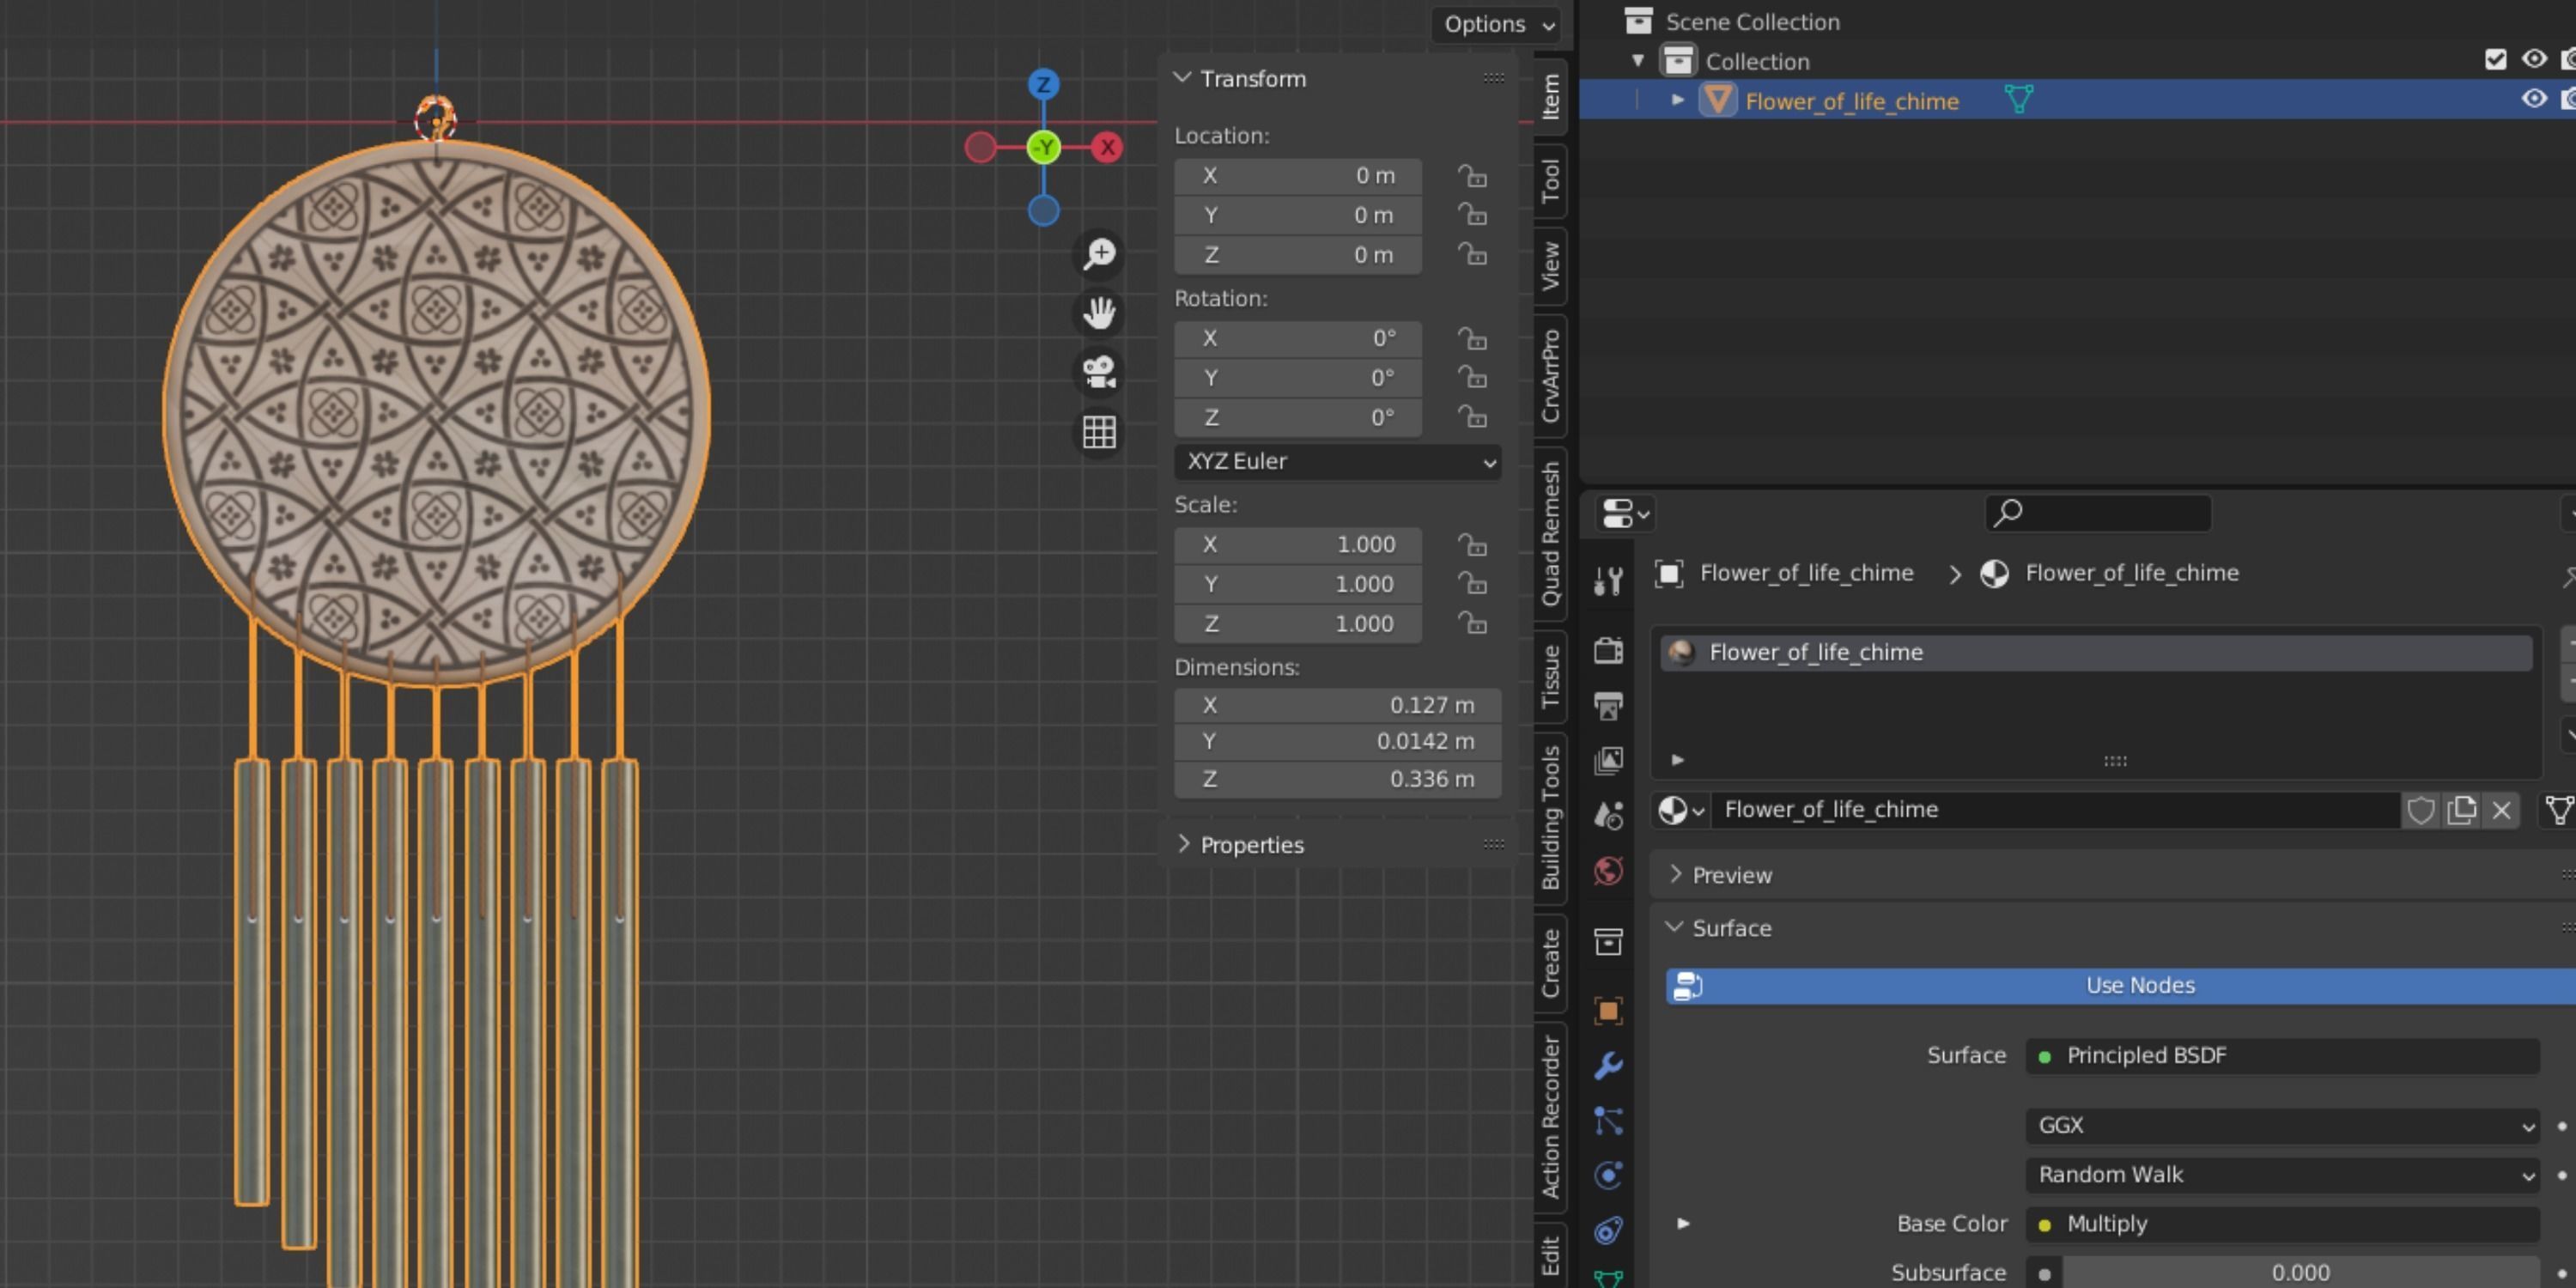
Task: Unlink material with the X icon
Action: coord(2501,810)
